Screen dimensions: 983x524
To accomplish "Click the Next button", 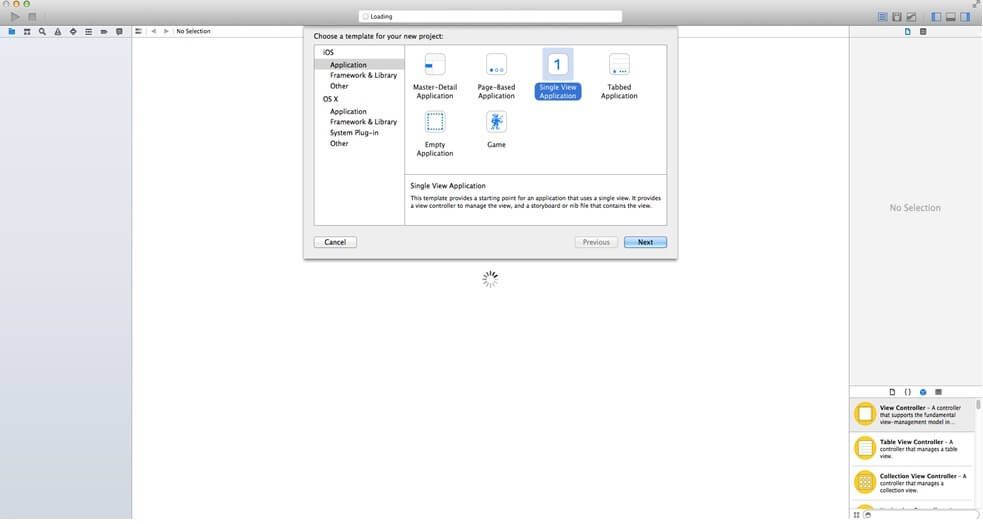I will click(645, 242).
